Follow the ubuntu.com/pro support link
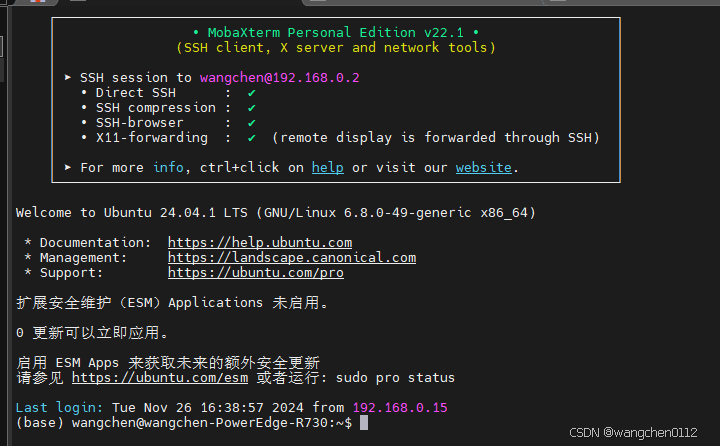 point(256,273)
